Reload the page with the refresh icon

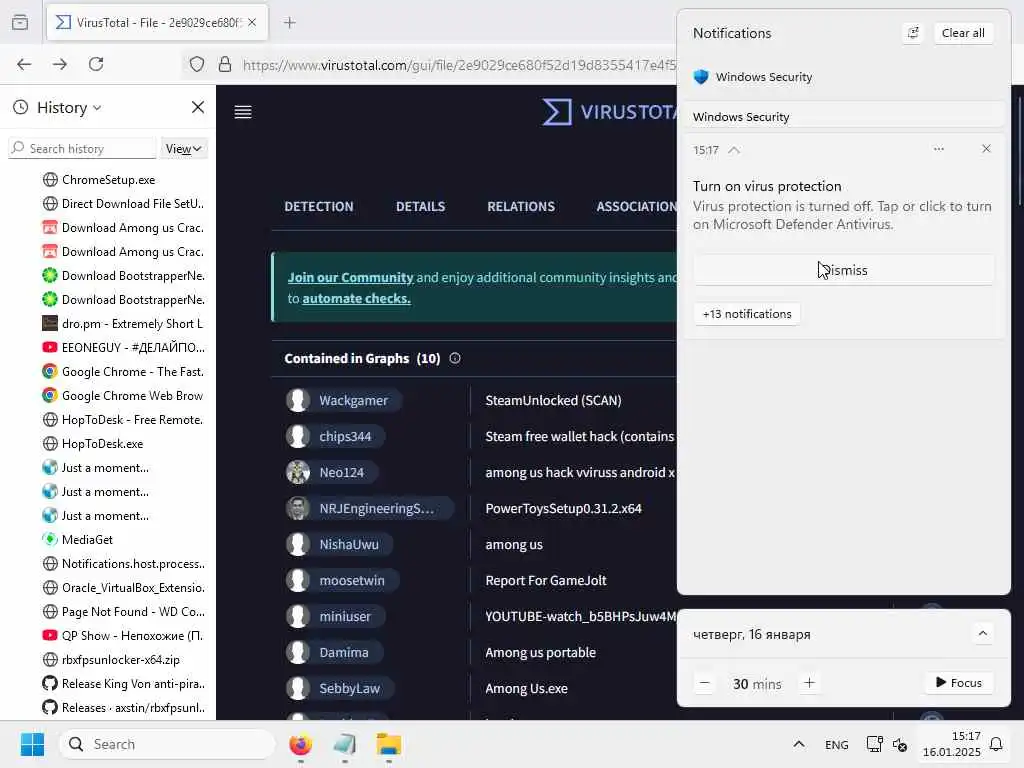[96, 64]
